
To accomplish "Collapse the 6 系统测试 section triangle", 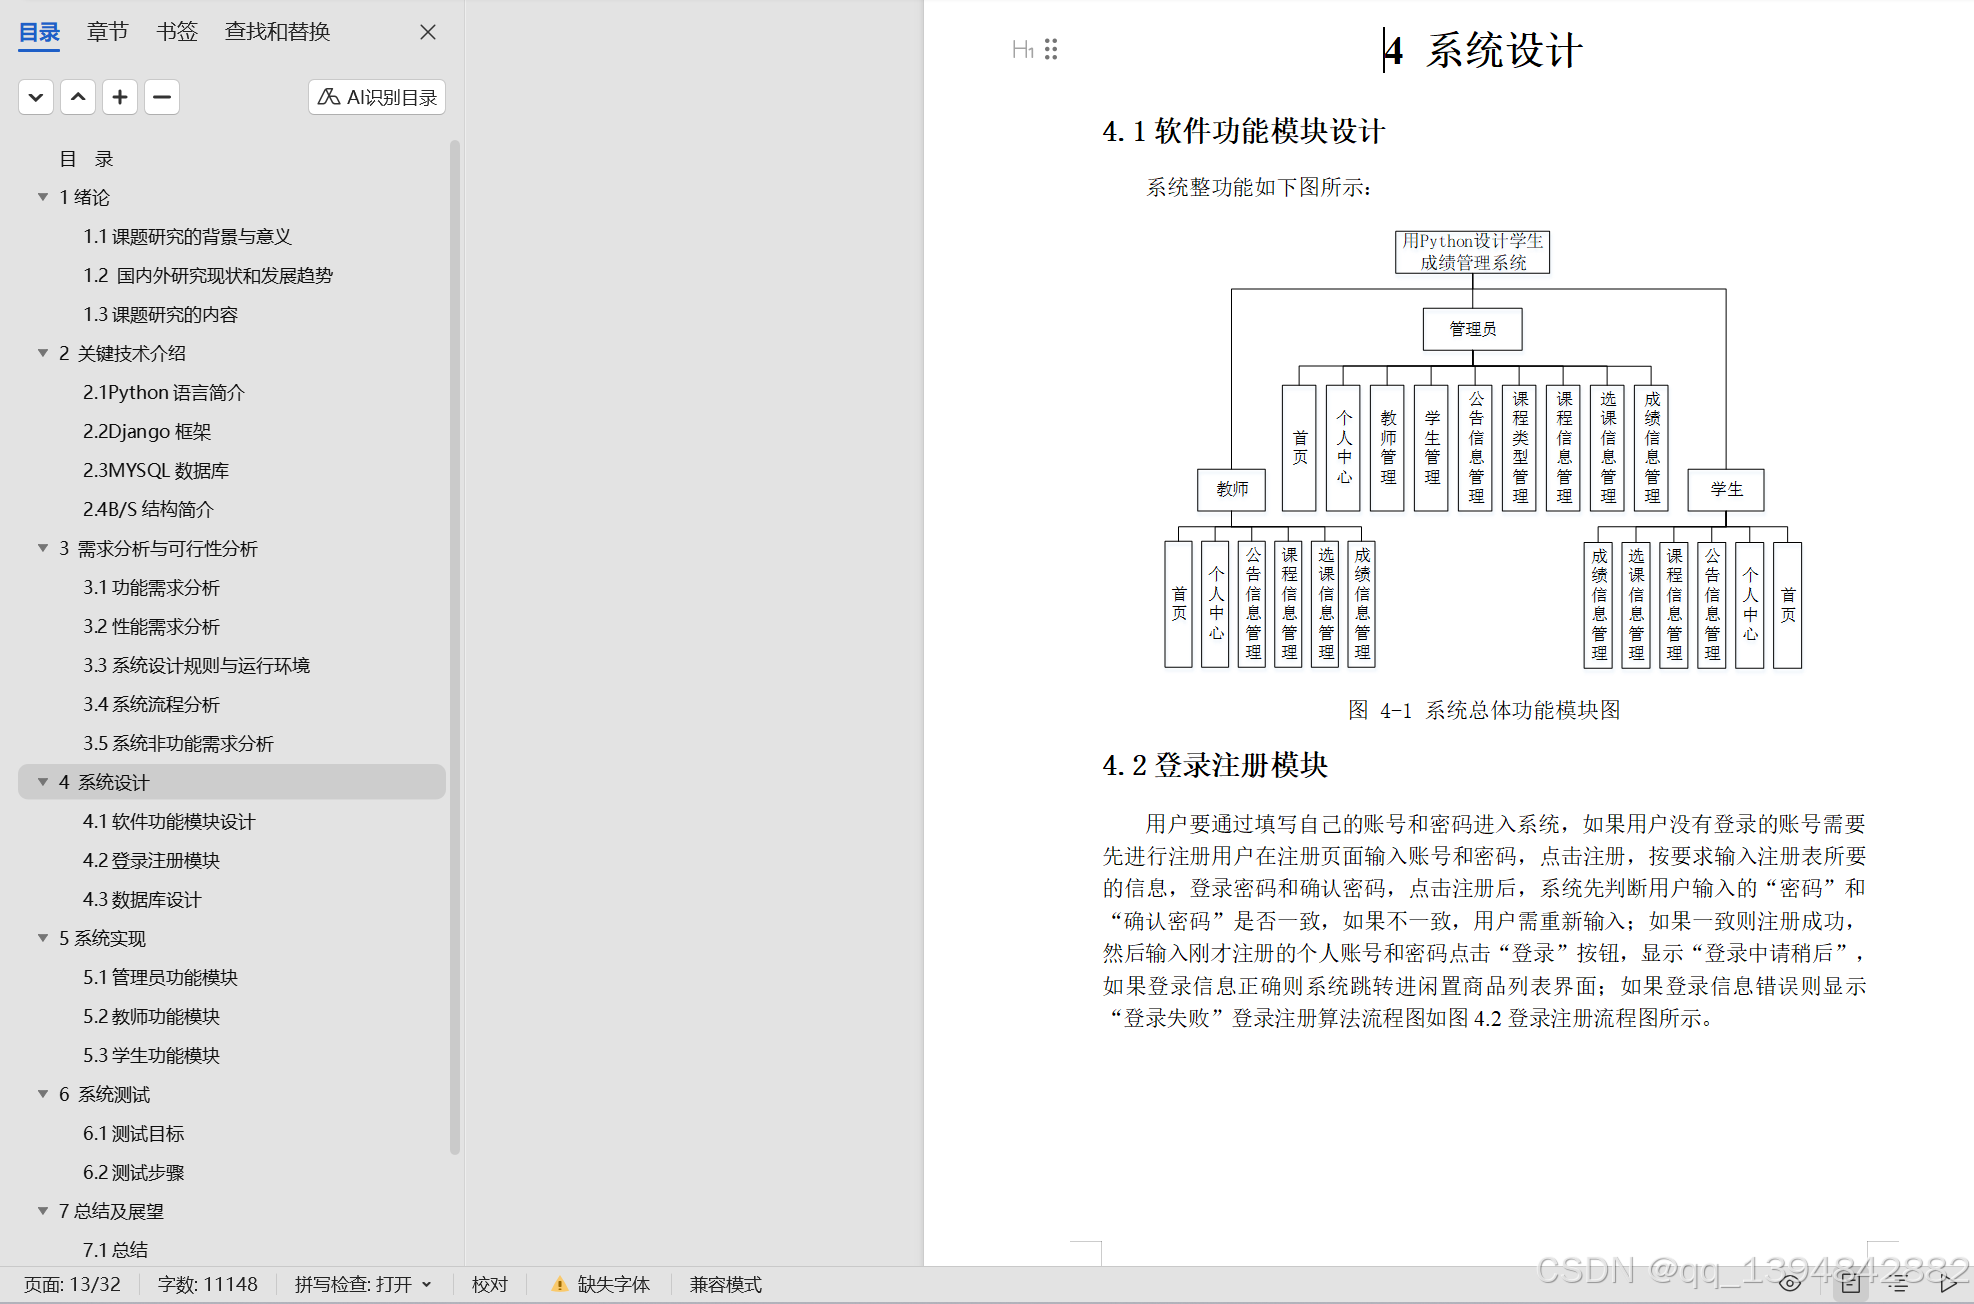I will pyautogui.click(x=42, y=1094).
